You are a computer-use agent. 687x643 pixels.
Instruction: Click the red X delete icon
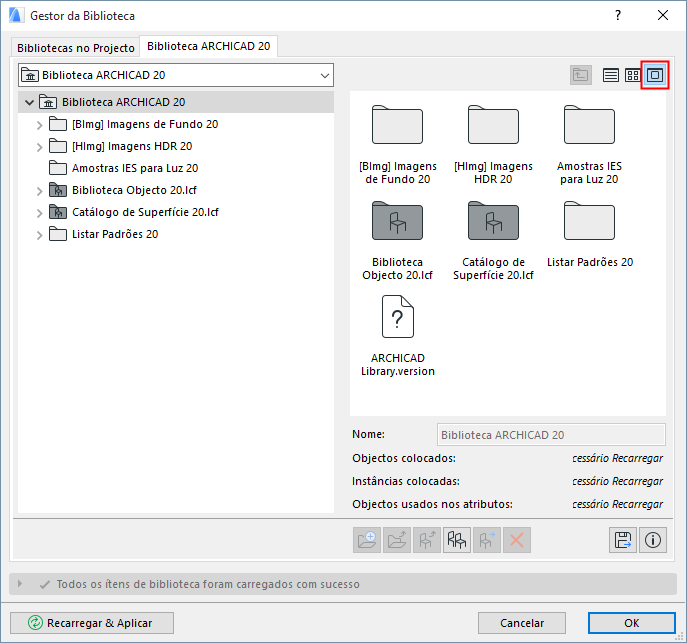(x=517, y=540)
